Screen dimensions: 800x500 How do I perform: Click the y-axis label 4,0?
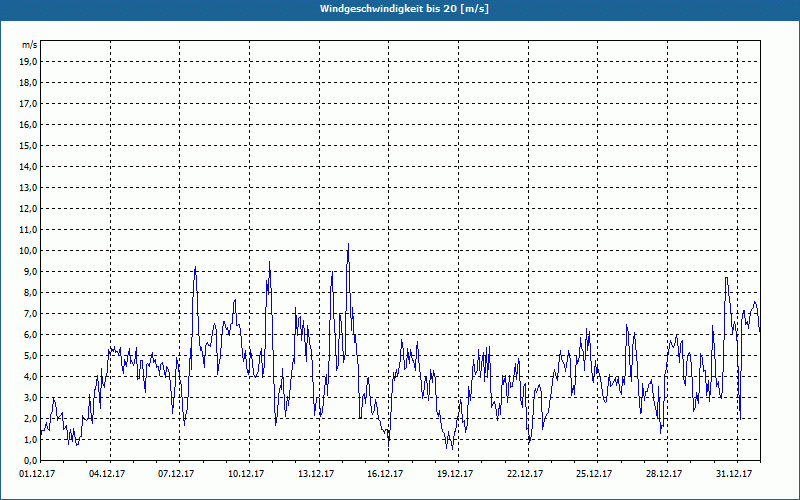(30, 376)
